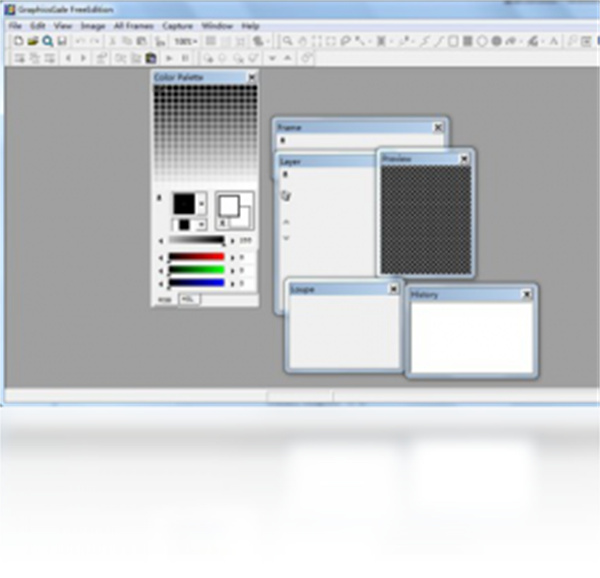Screen dimensions: 600x578
Task: Select the outlined Ellipse tool
Action: [x=482, y=41]
